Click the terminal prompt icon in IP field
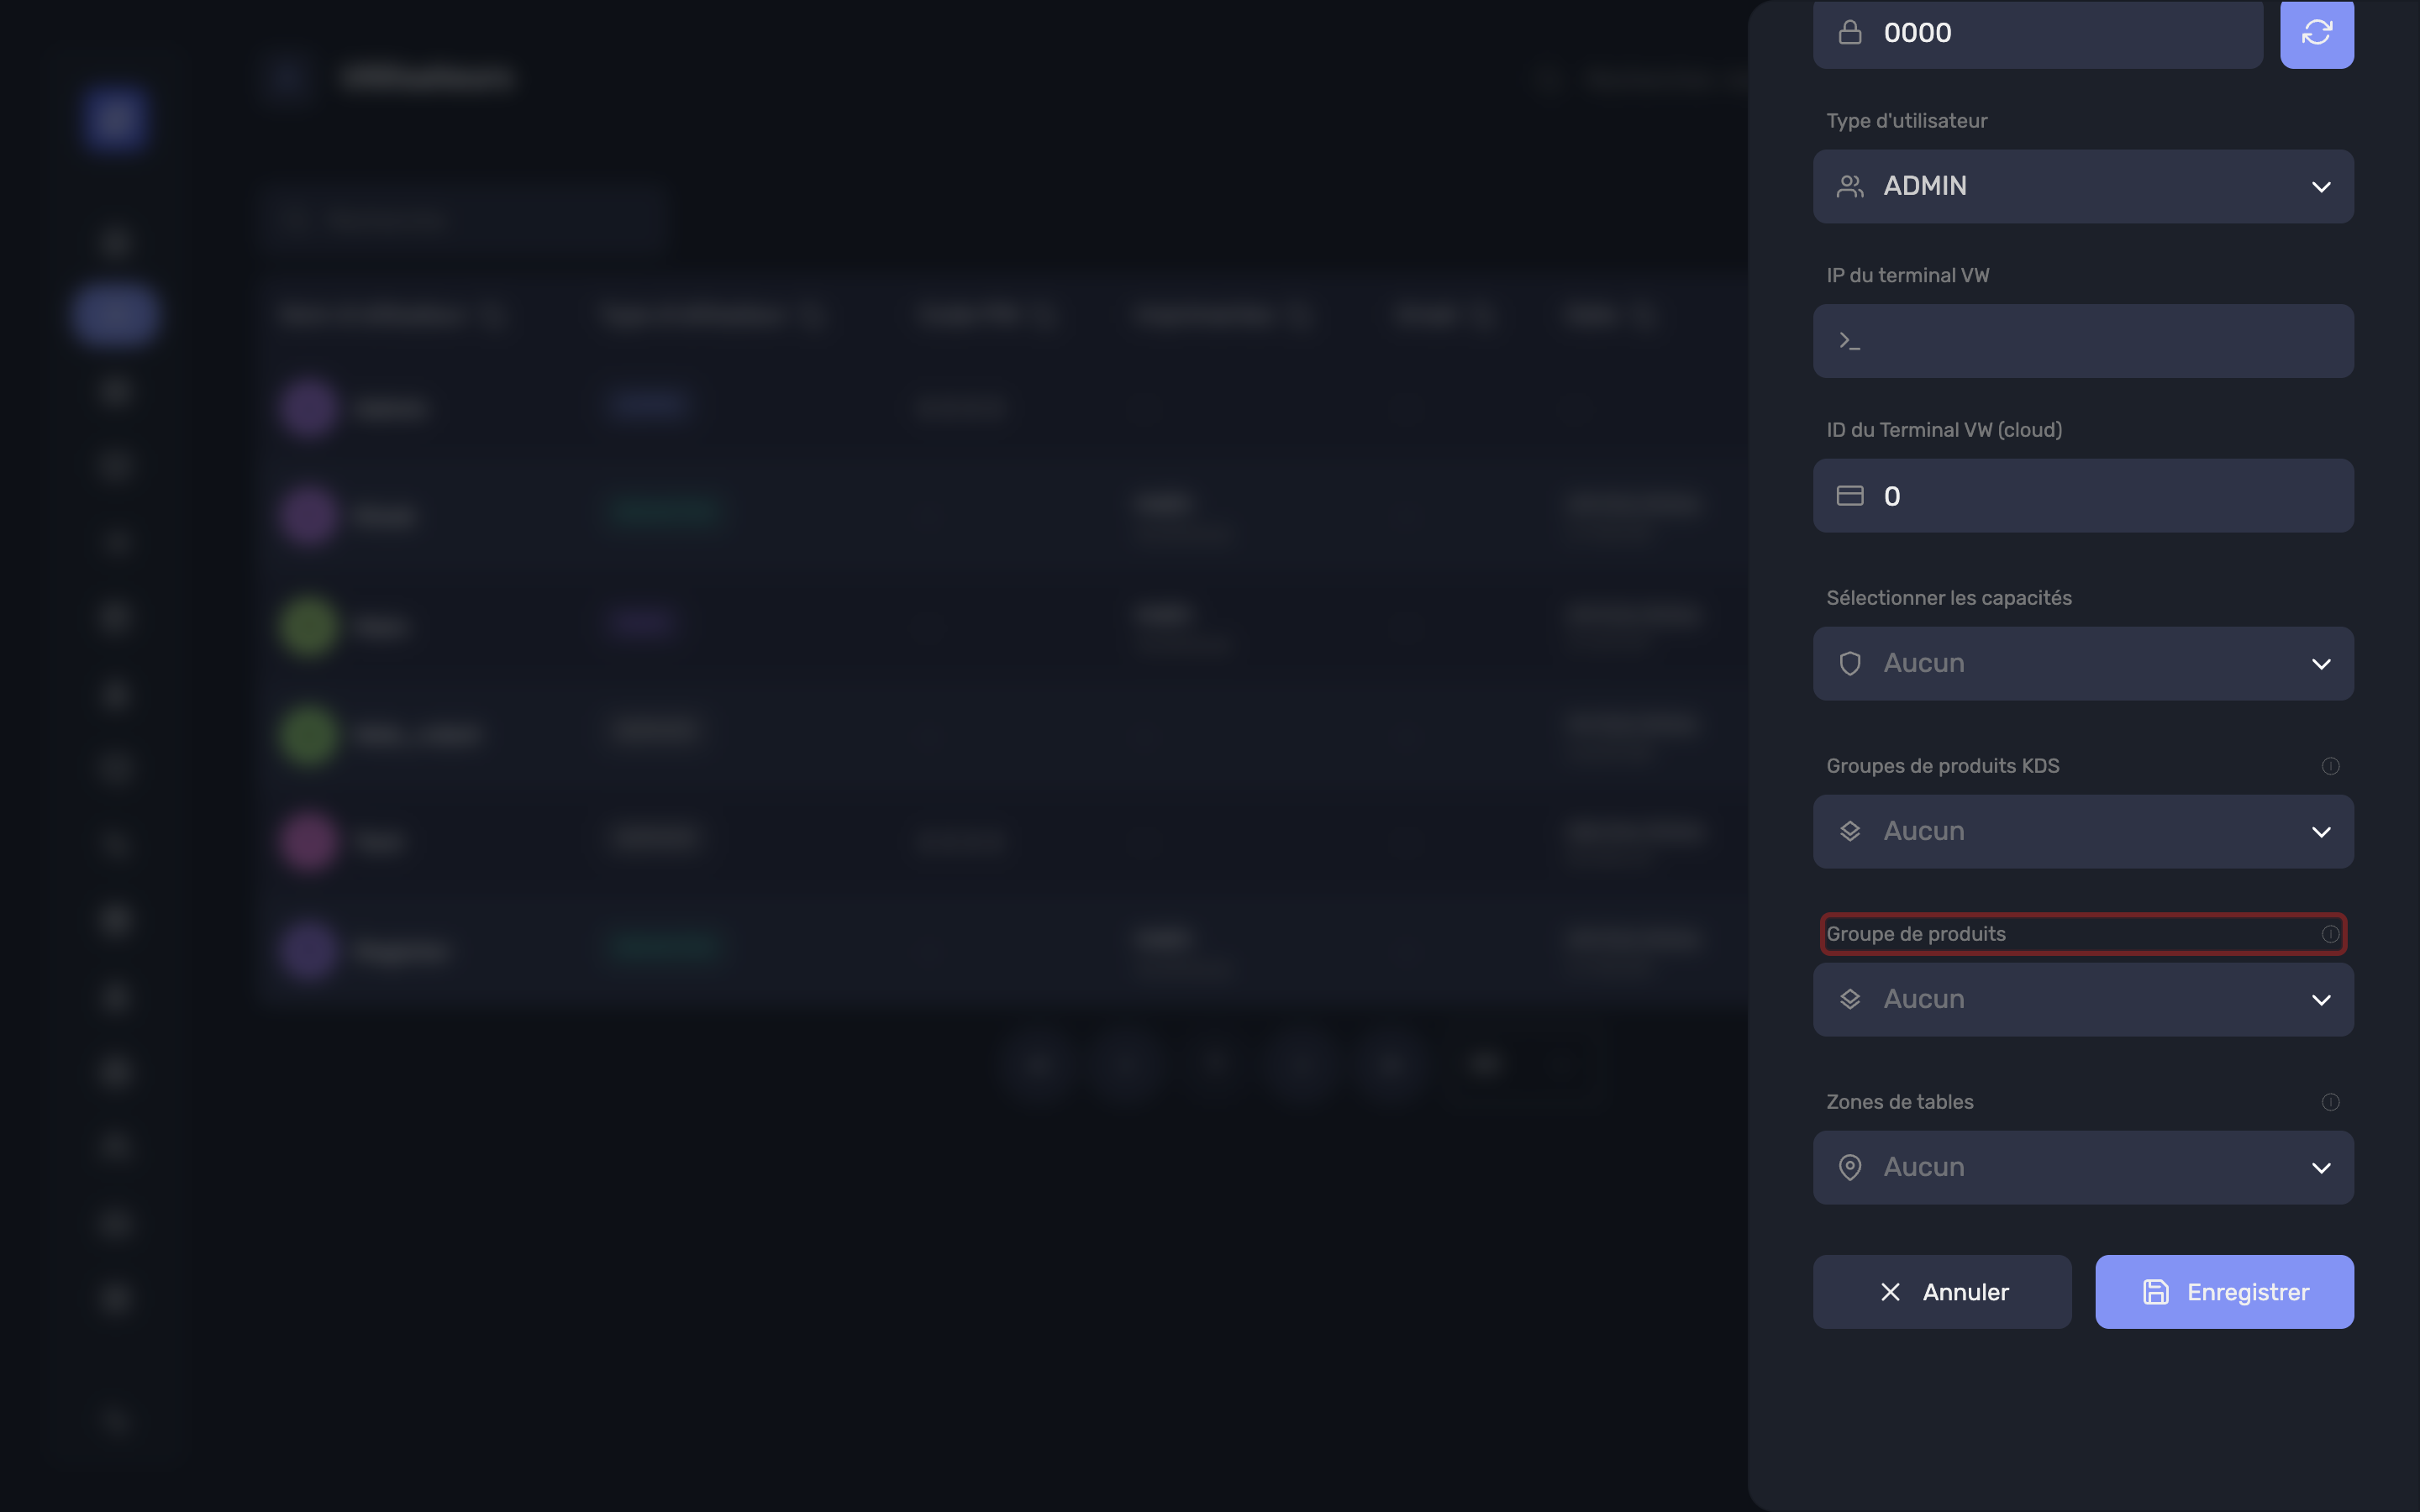The height and width of the screenshot is (1512, 2420). [x=1850, y=341]
